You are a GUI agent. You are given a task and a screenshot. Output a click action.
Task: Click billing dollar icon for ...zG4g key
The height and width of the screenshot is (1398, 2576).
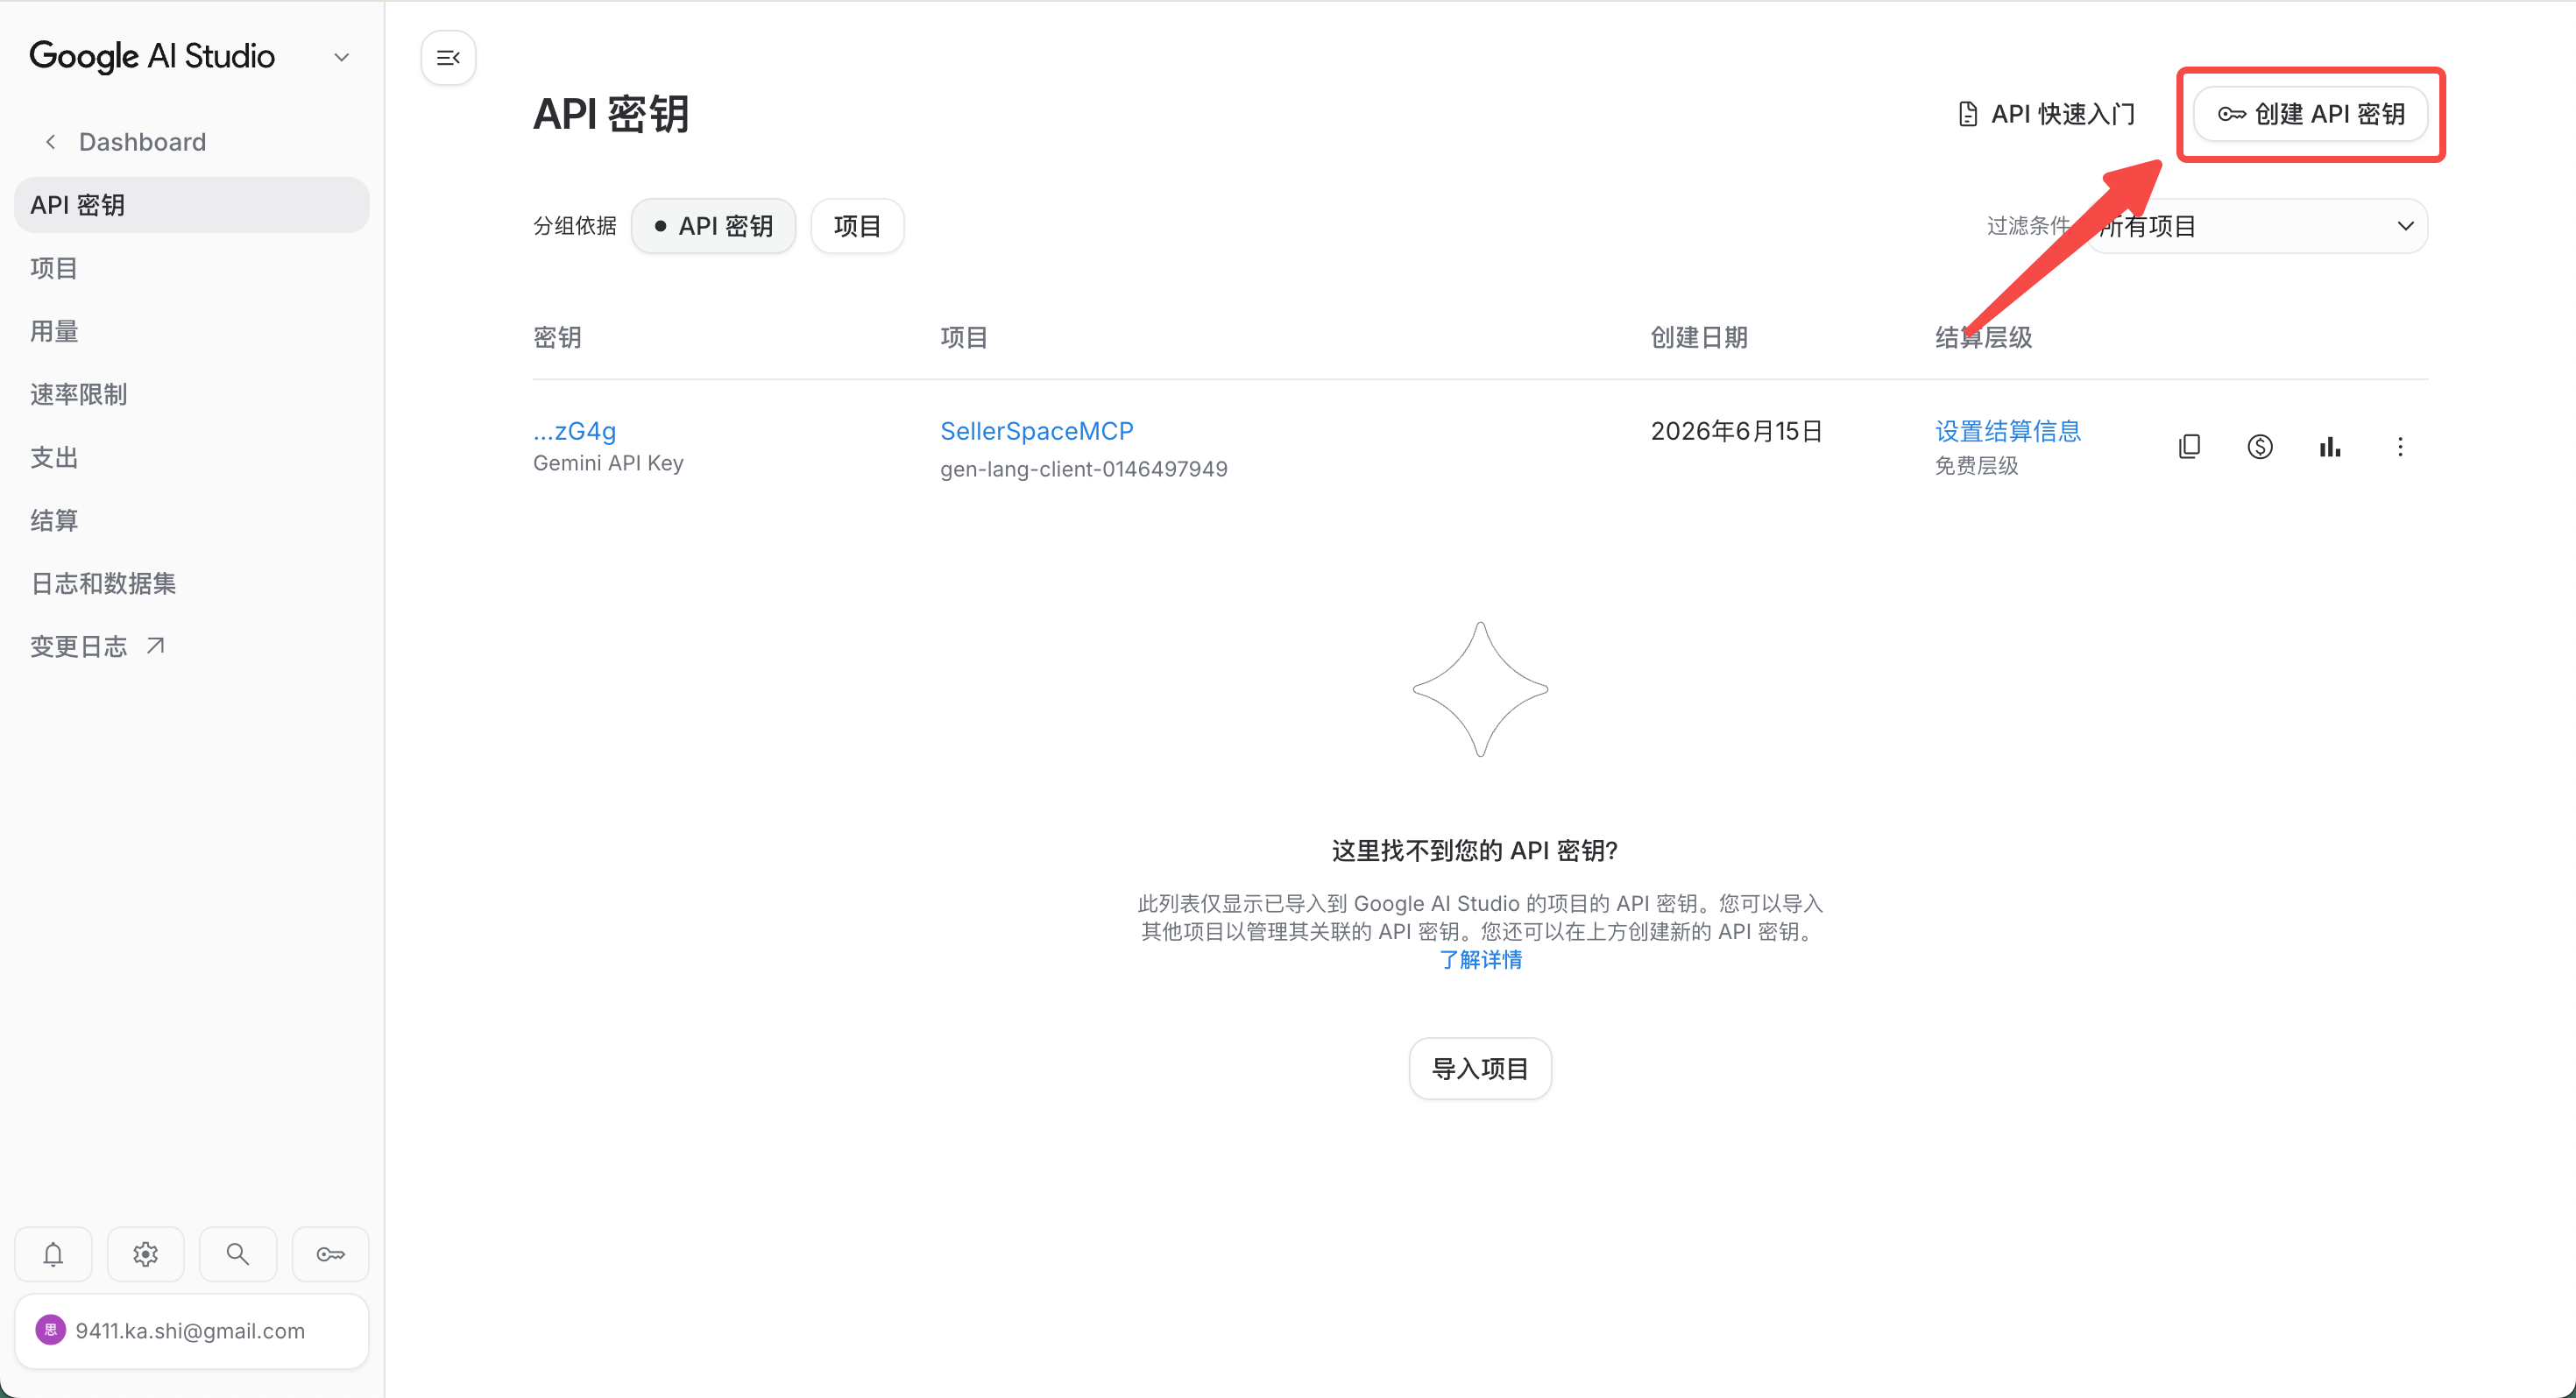coord(2260,447)
